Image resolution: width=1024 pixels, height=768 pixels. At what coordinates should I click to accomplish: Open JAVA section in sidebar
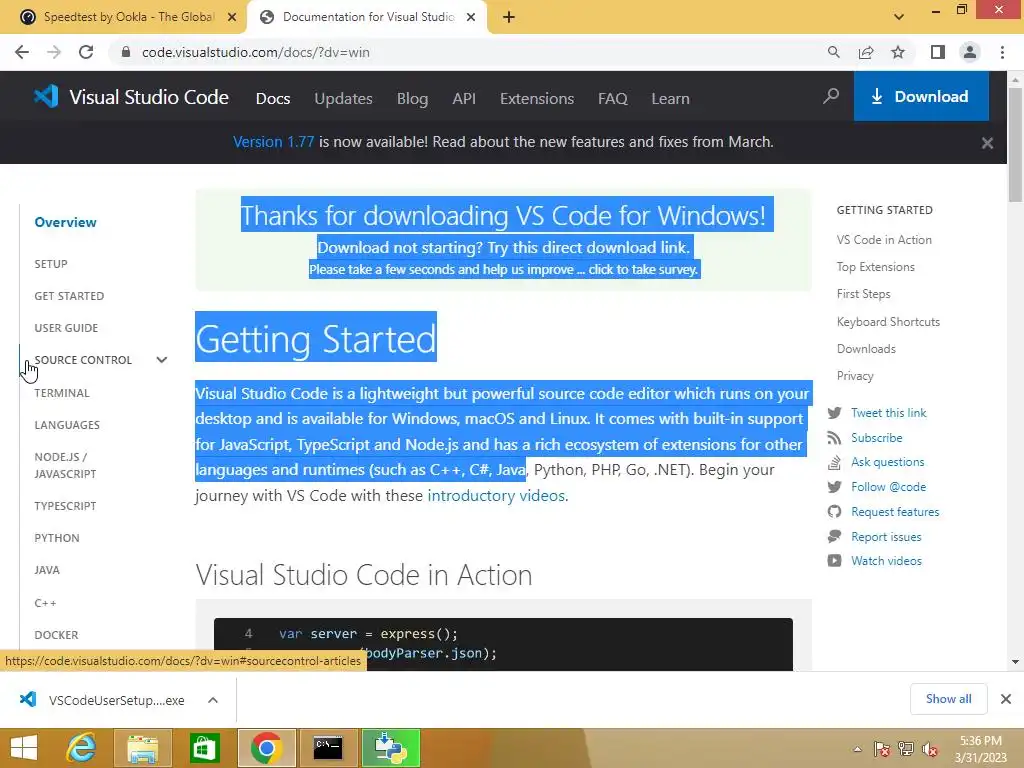(x=47, y=570)
